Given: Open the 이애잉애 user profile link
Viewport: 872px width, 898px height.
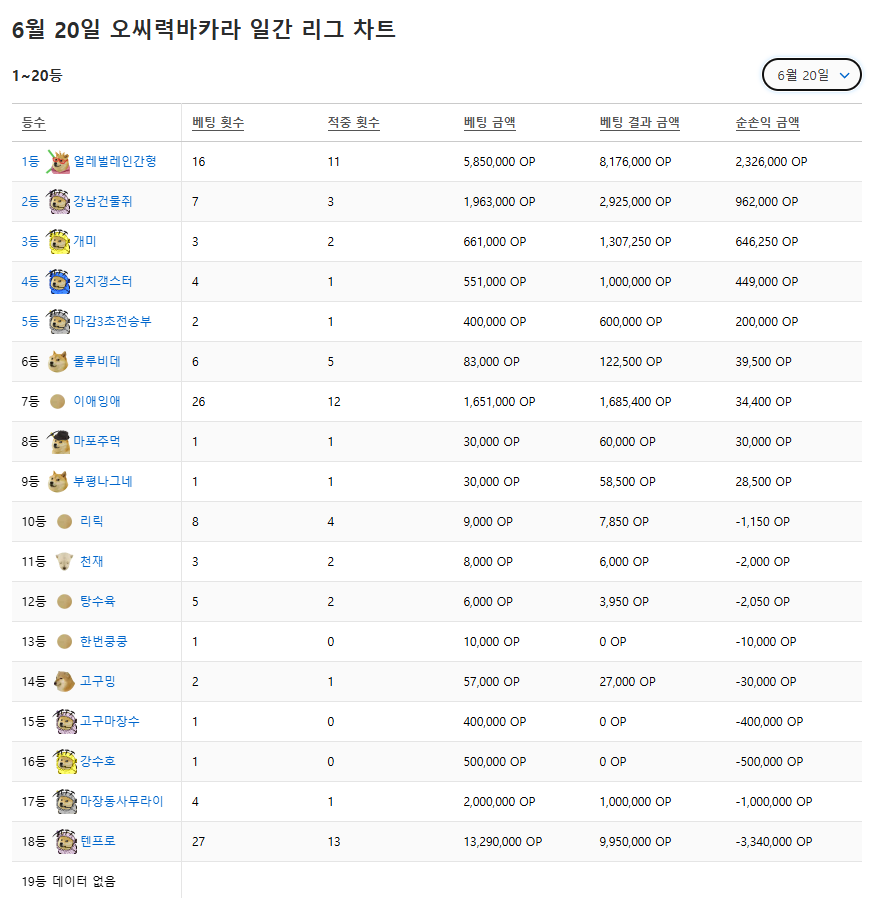Looking at the screenshot, I should 97,401.
